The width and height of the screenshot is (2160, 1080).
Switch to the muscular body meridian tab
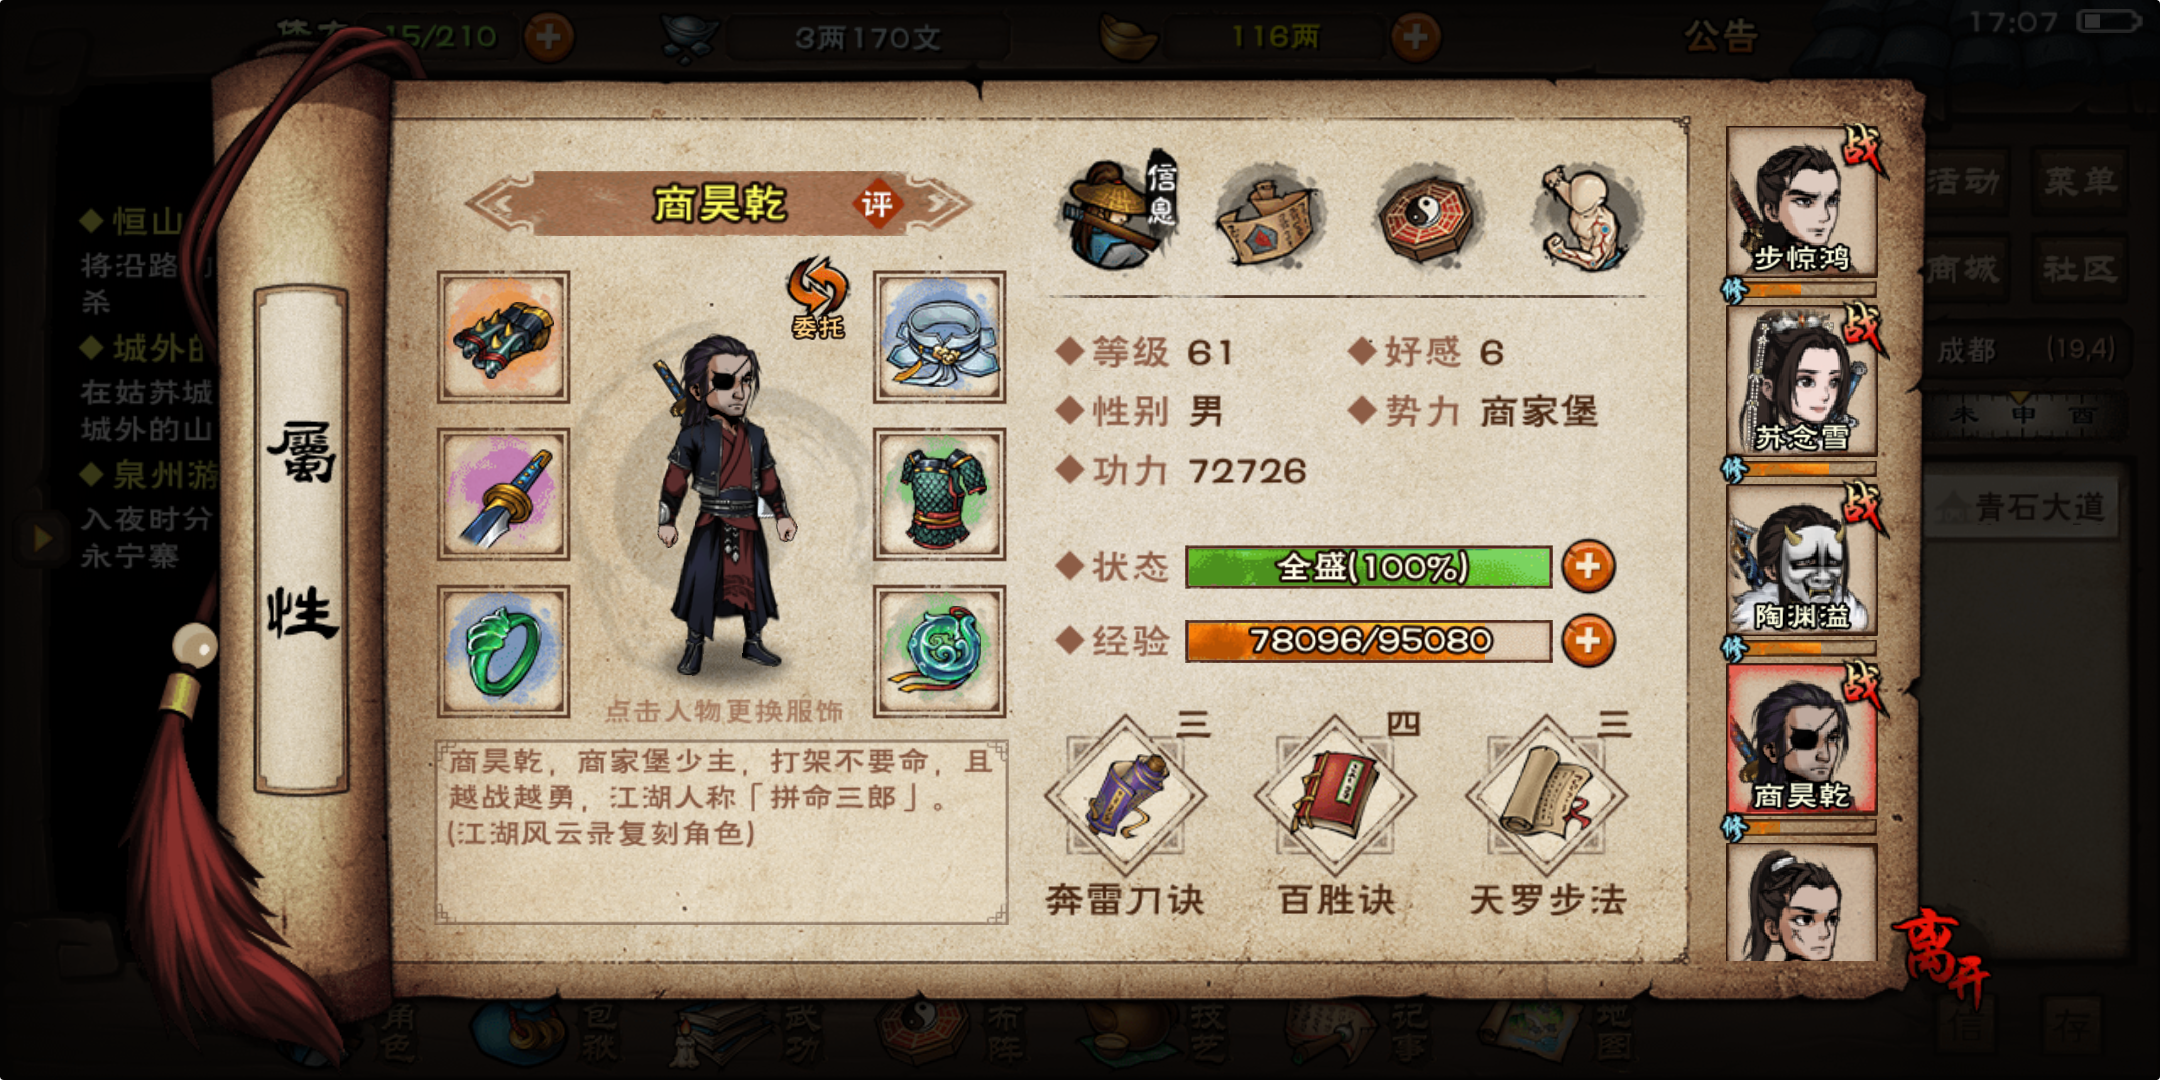click(1586, 217)
